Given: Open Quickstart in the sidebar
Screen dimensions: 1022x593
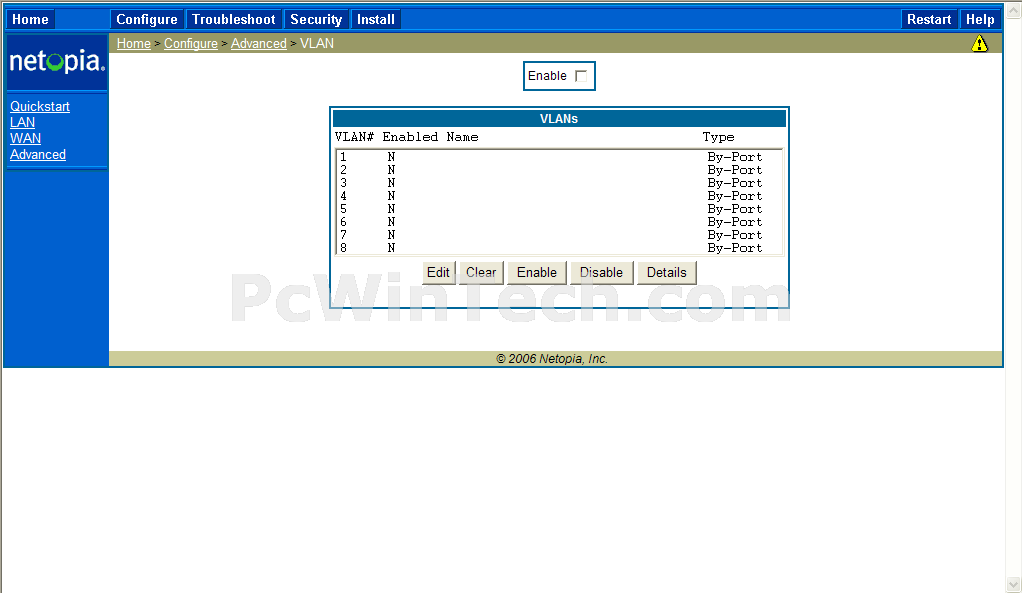Looking at the screenshot, I should tap(40, 106).
